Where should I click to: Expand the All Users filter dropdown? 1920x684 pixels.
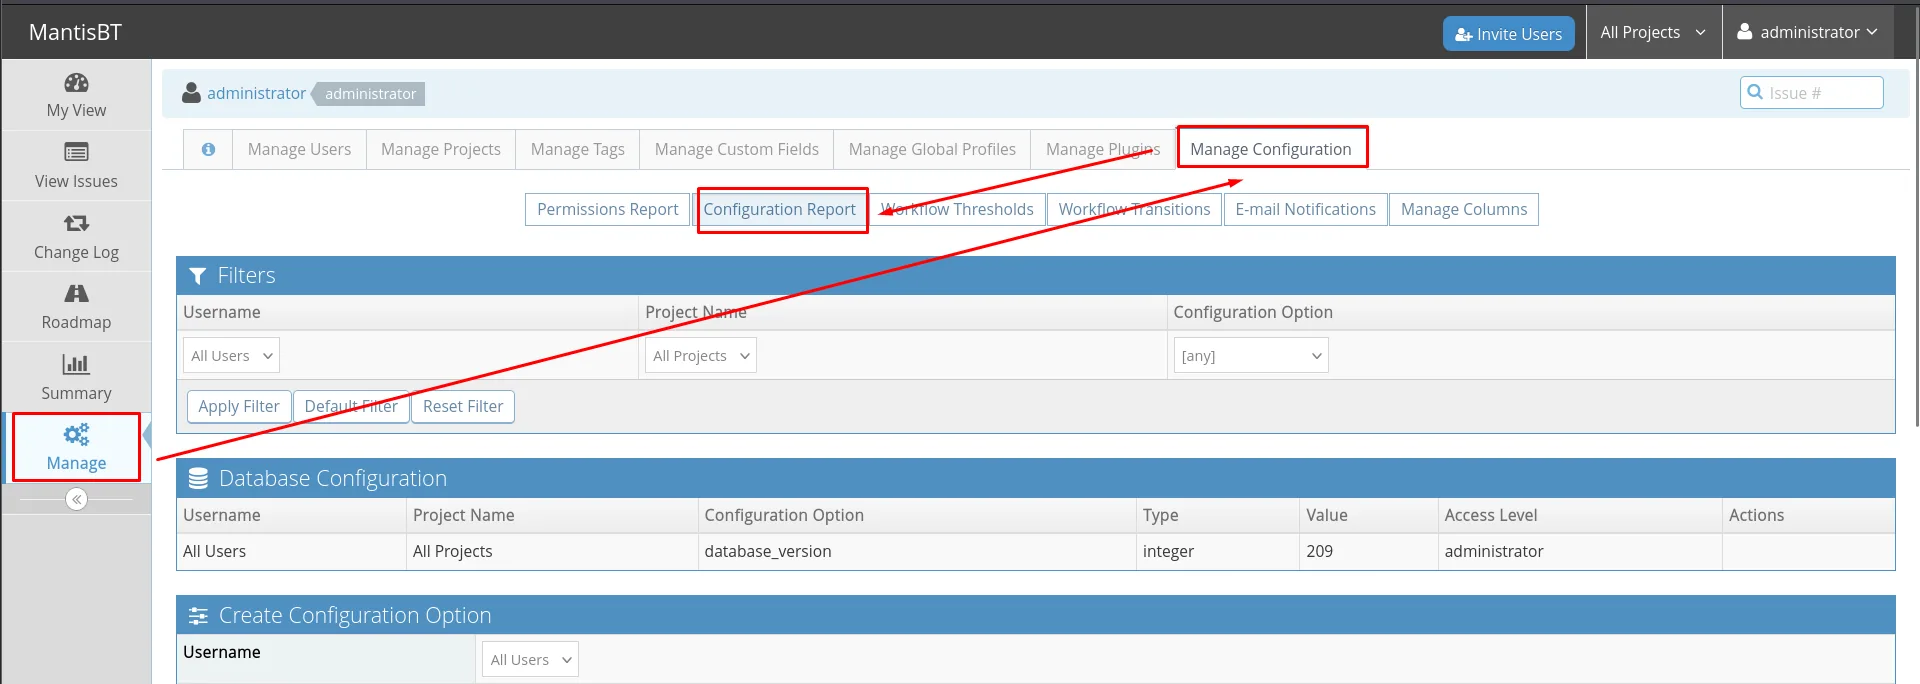pyautogui.click(x=231, y=356)
